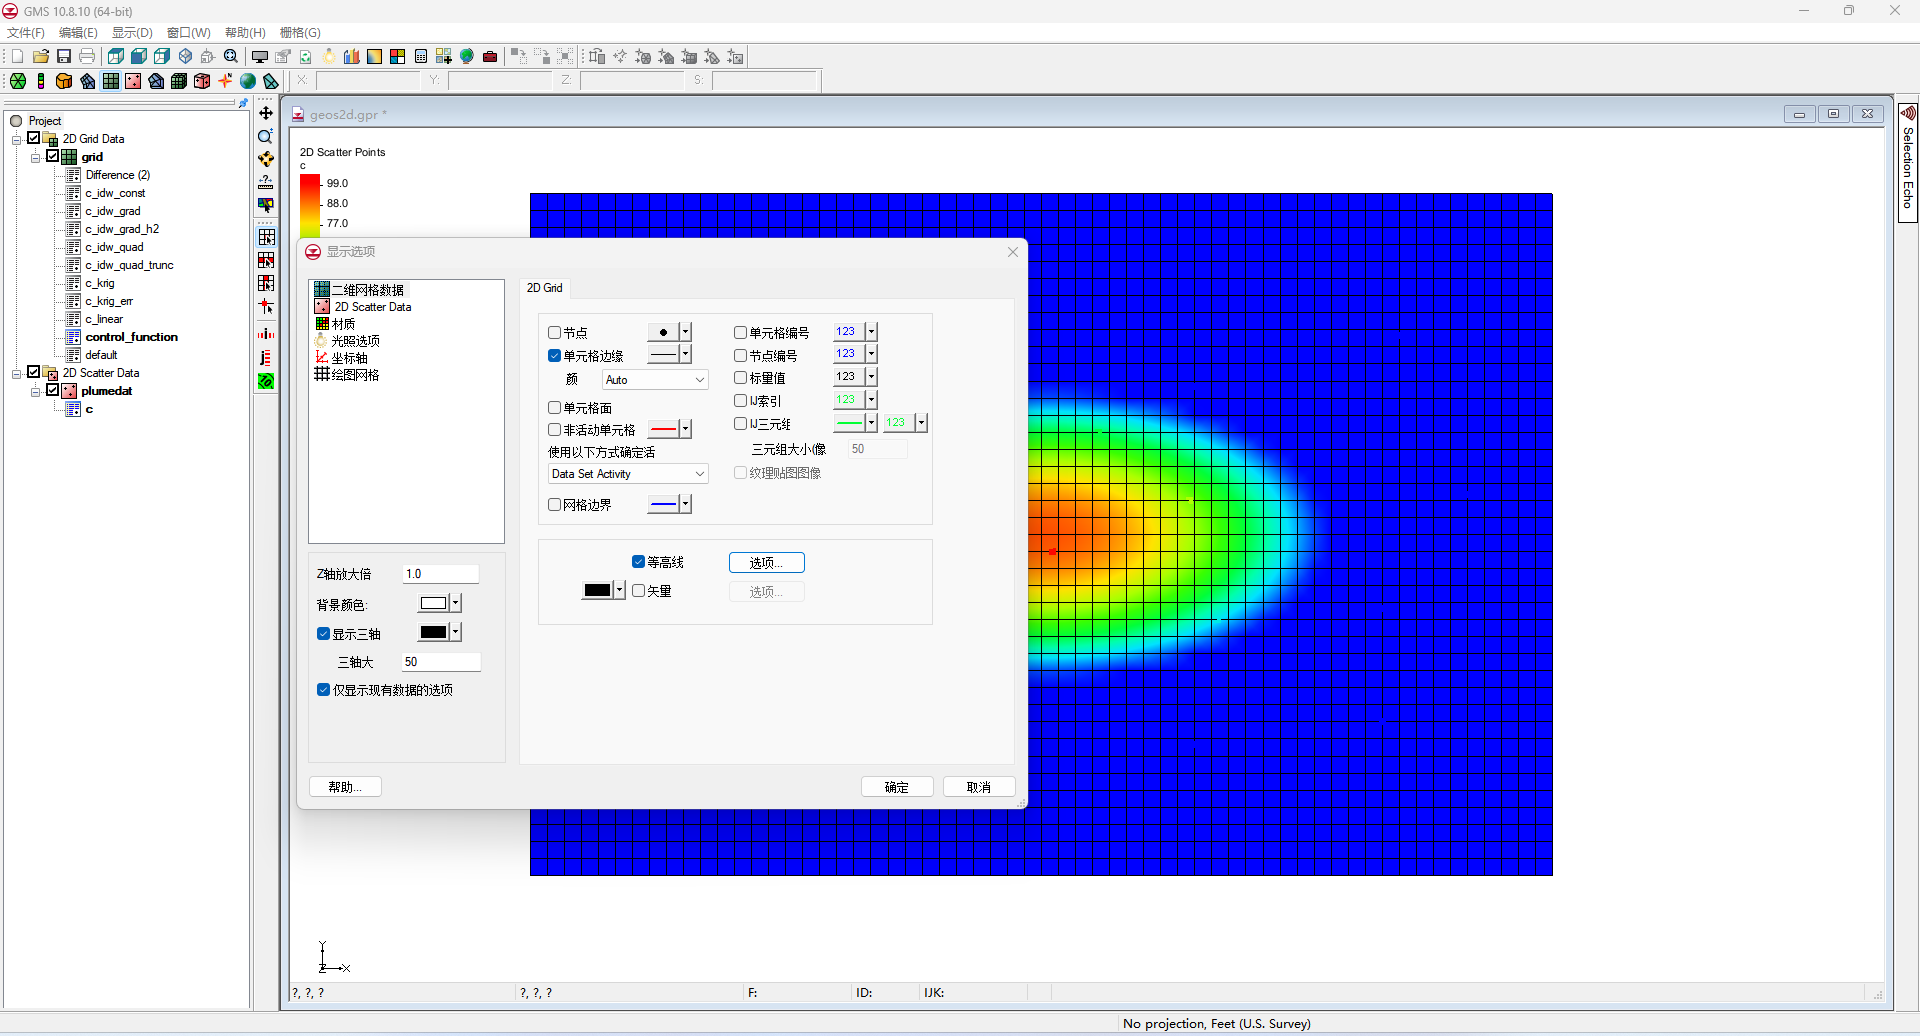Click the 2D Scatter module icon
Viewport: 1920px width, 1036px height.
(x=133, y=81)
